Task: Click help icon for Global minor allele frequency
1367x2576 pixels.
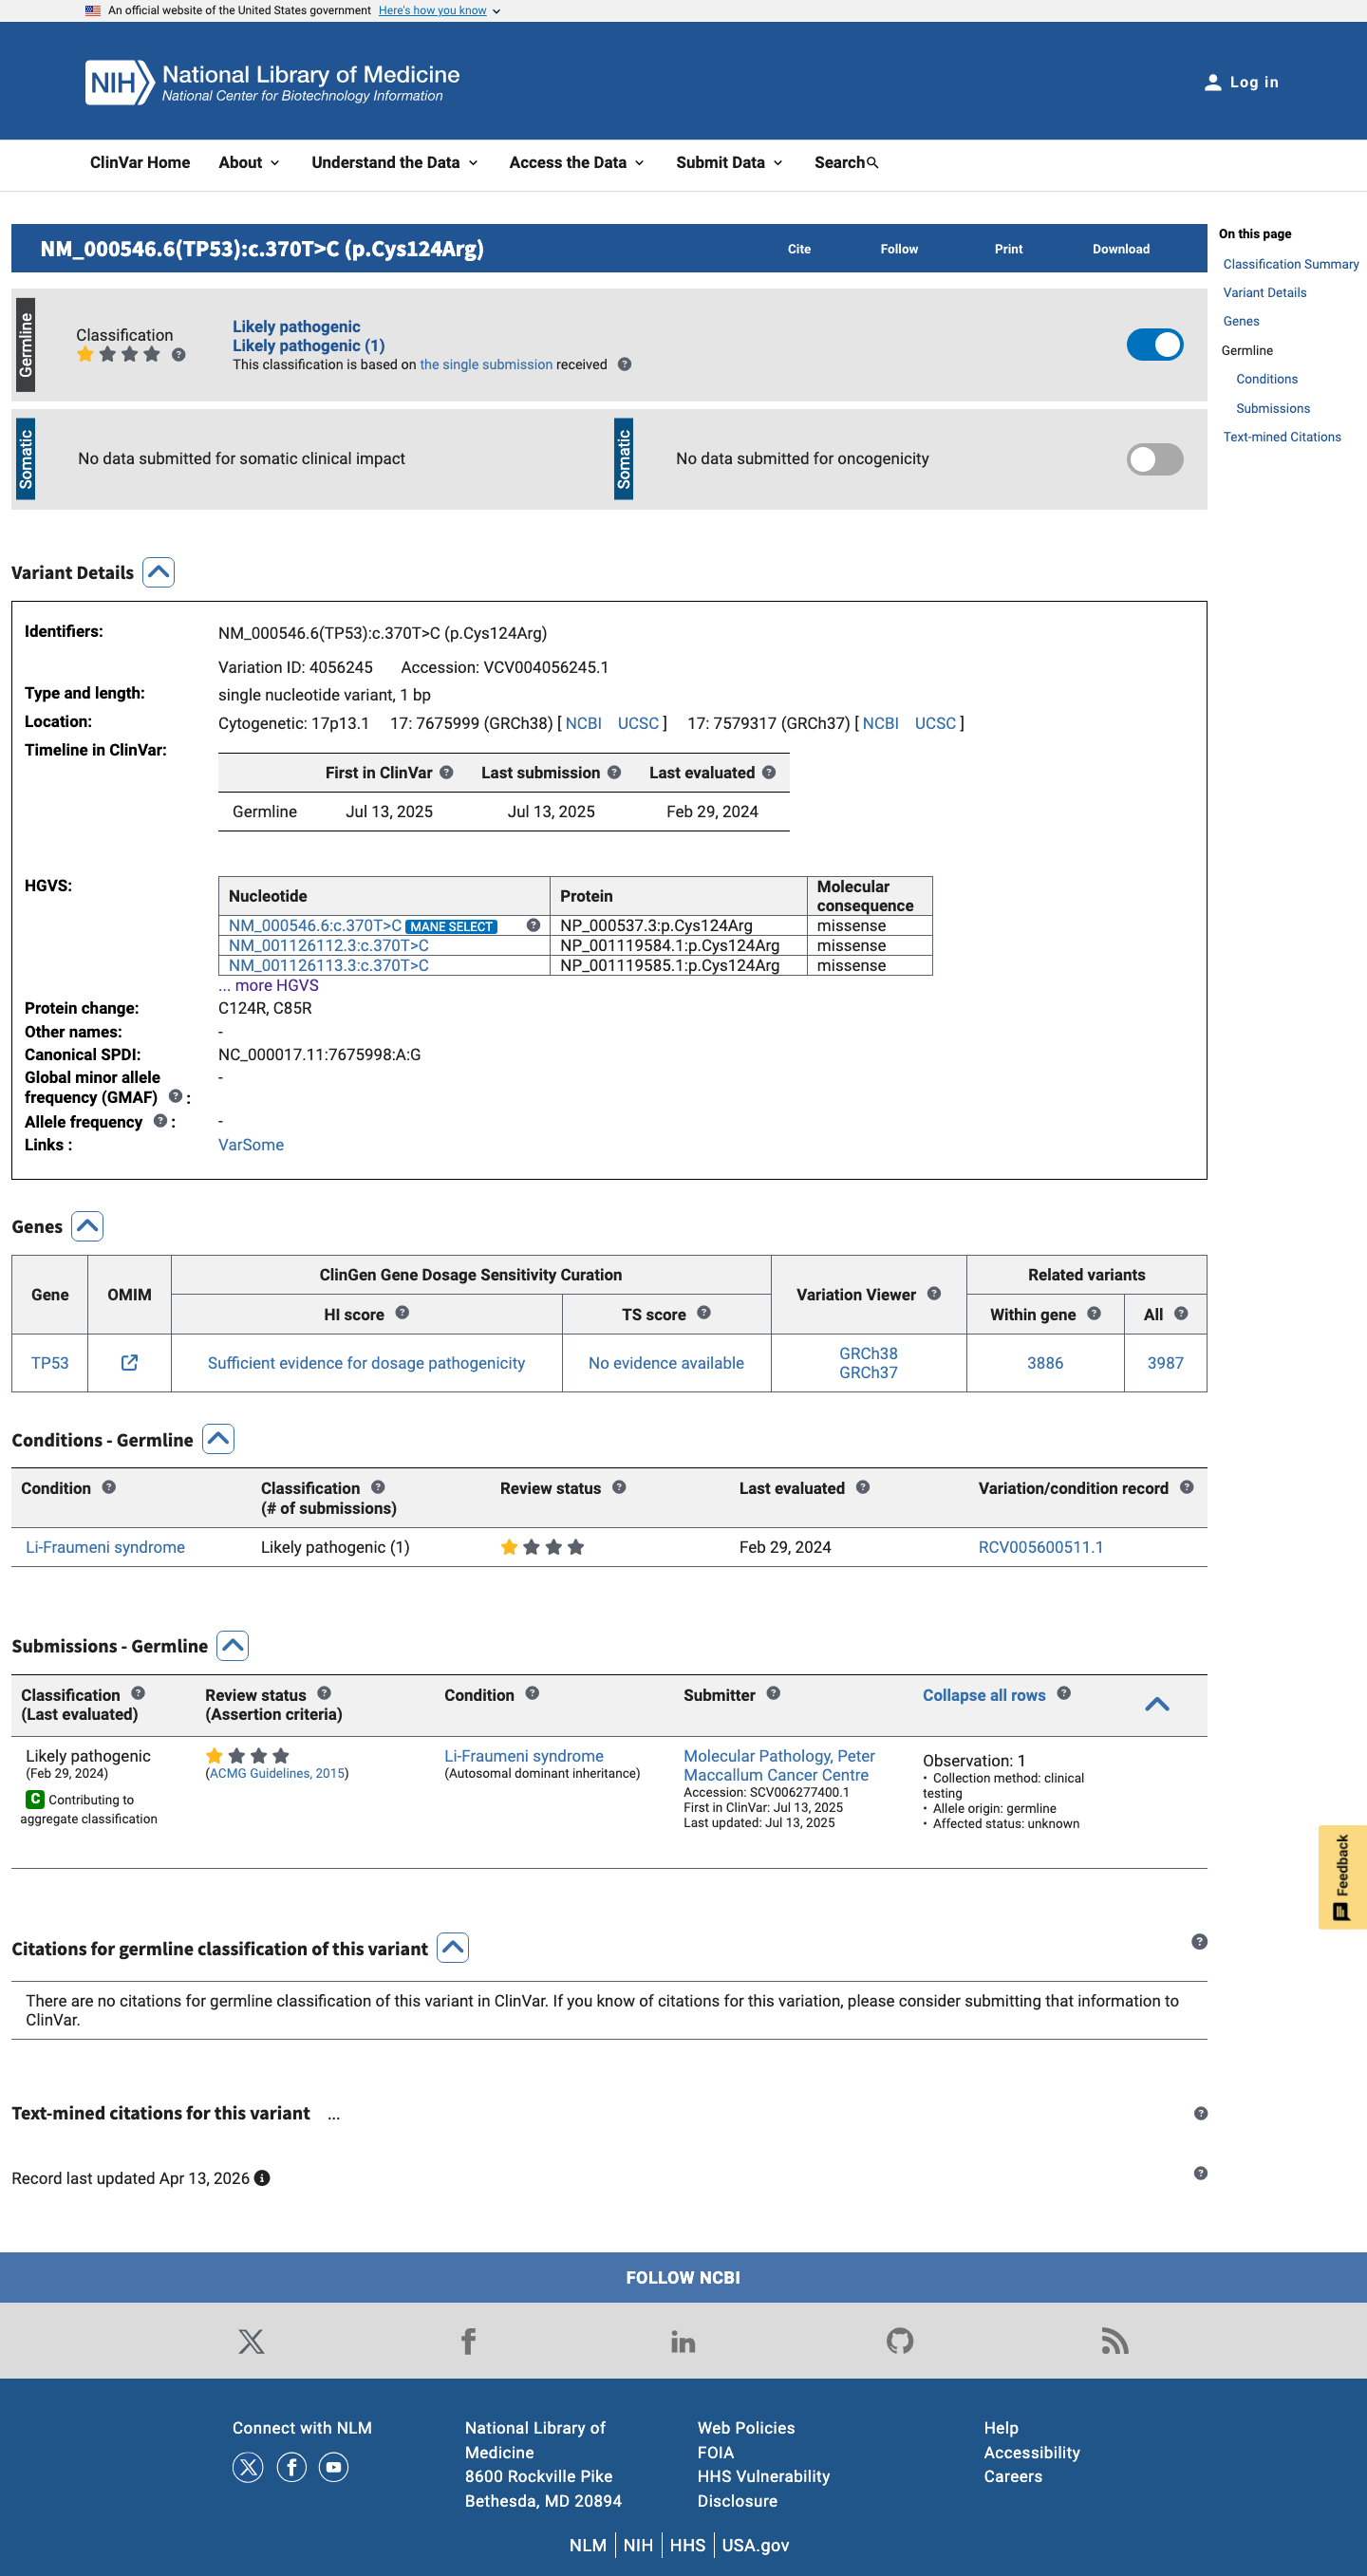Action: [x=175, y=1096]
